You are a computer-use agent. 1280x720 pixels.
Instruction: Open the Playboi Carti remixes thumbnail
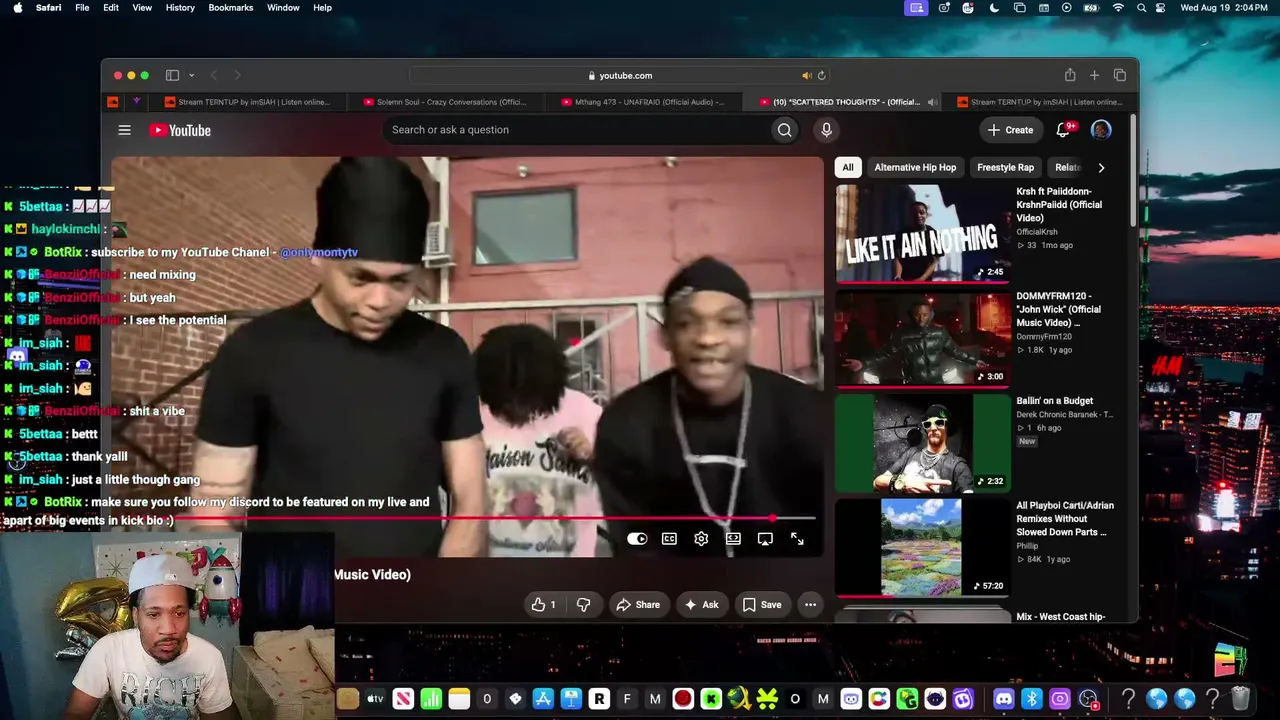click(x=923, y=547)
